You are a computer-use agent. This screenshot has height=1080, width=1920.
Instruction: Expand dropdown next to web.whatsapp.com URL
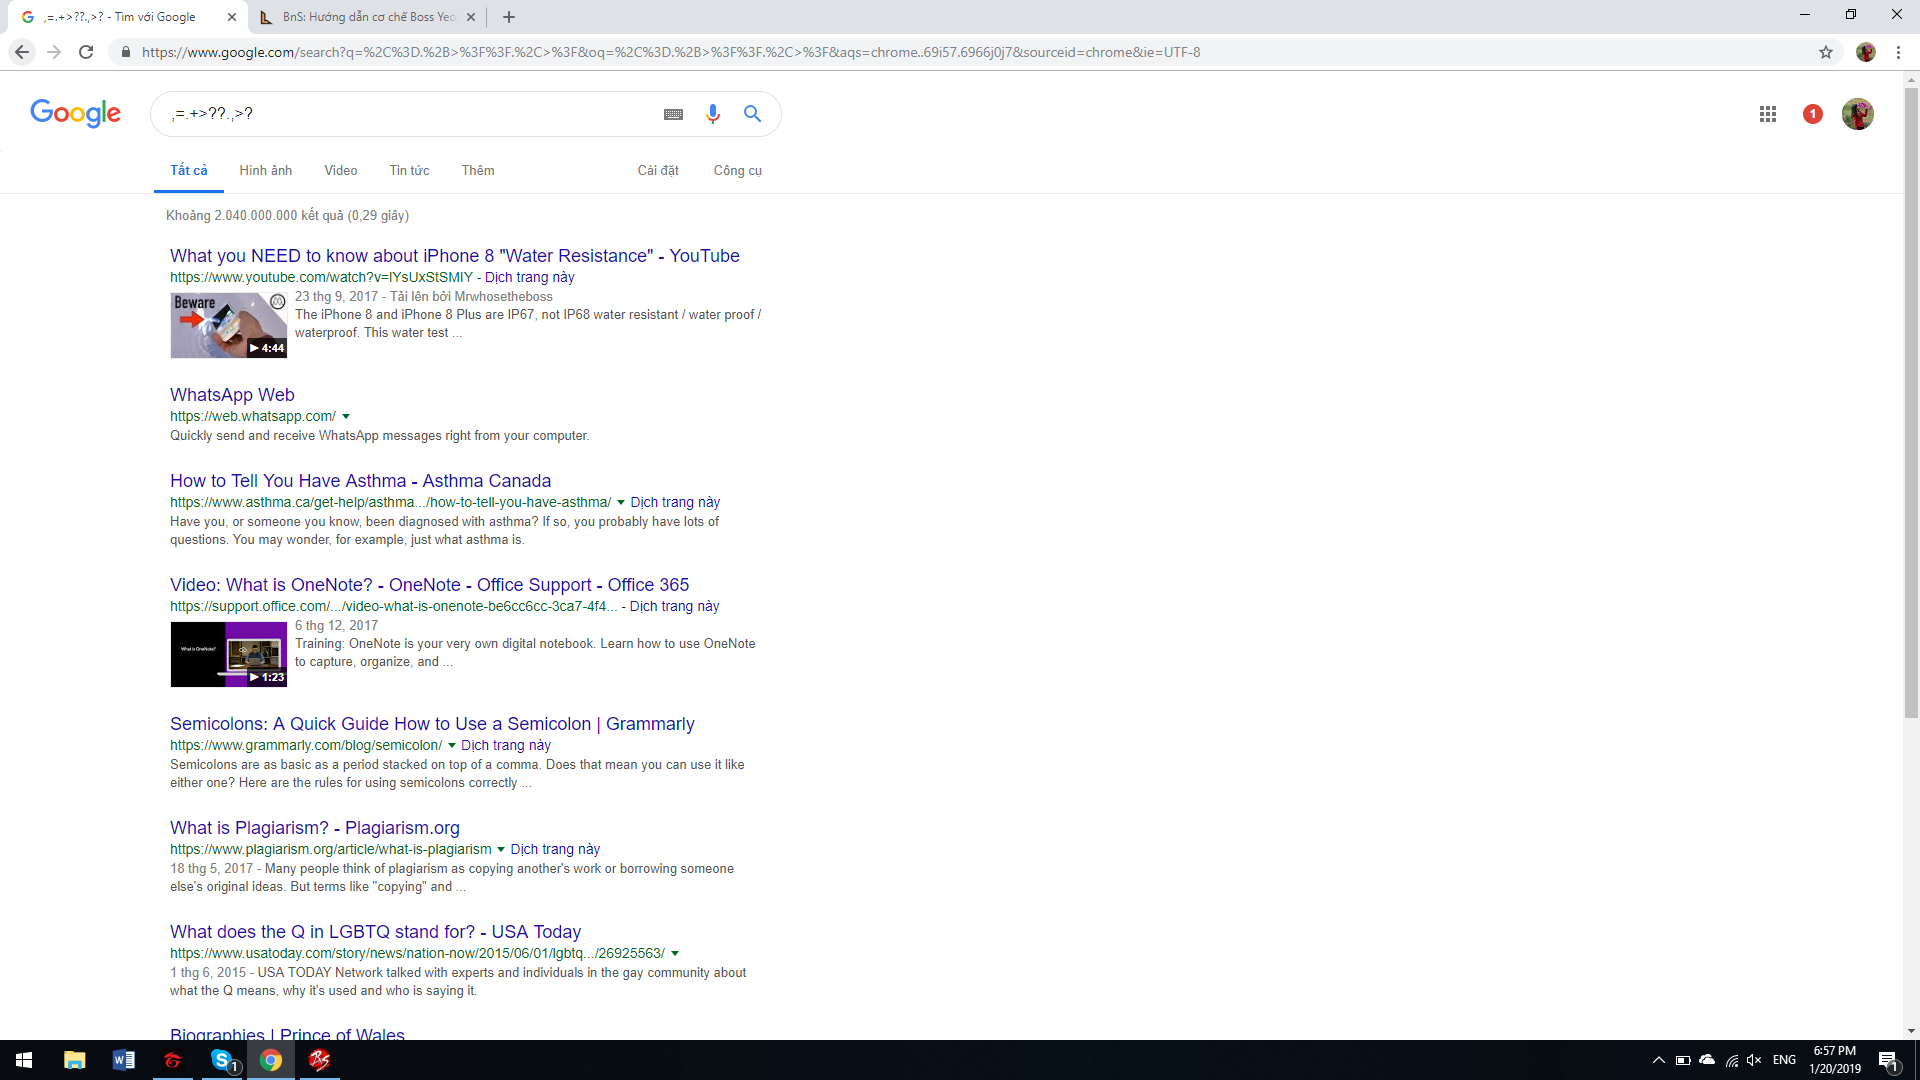(x=346, y=417)
